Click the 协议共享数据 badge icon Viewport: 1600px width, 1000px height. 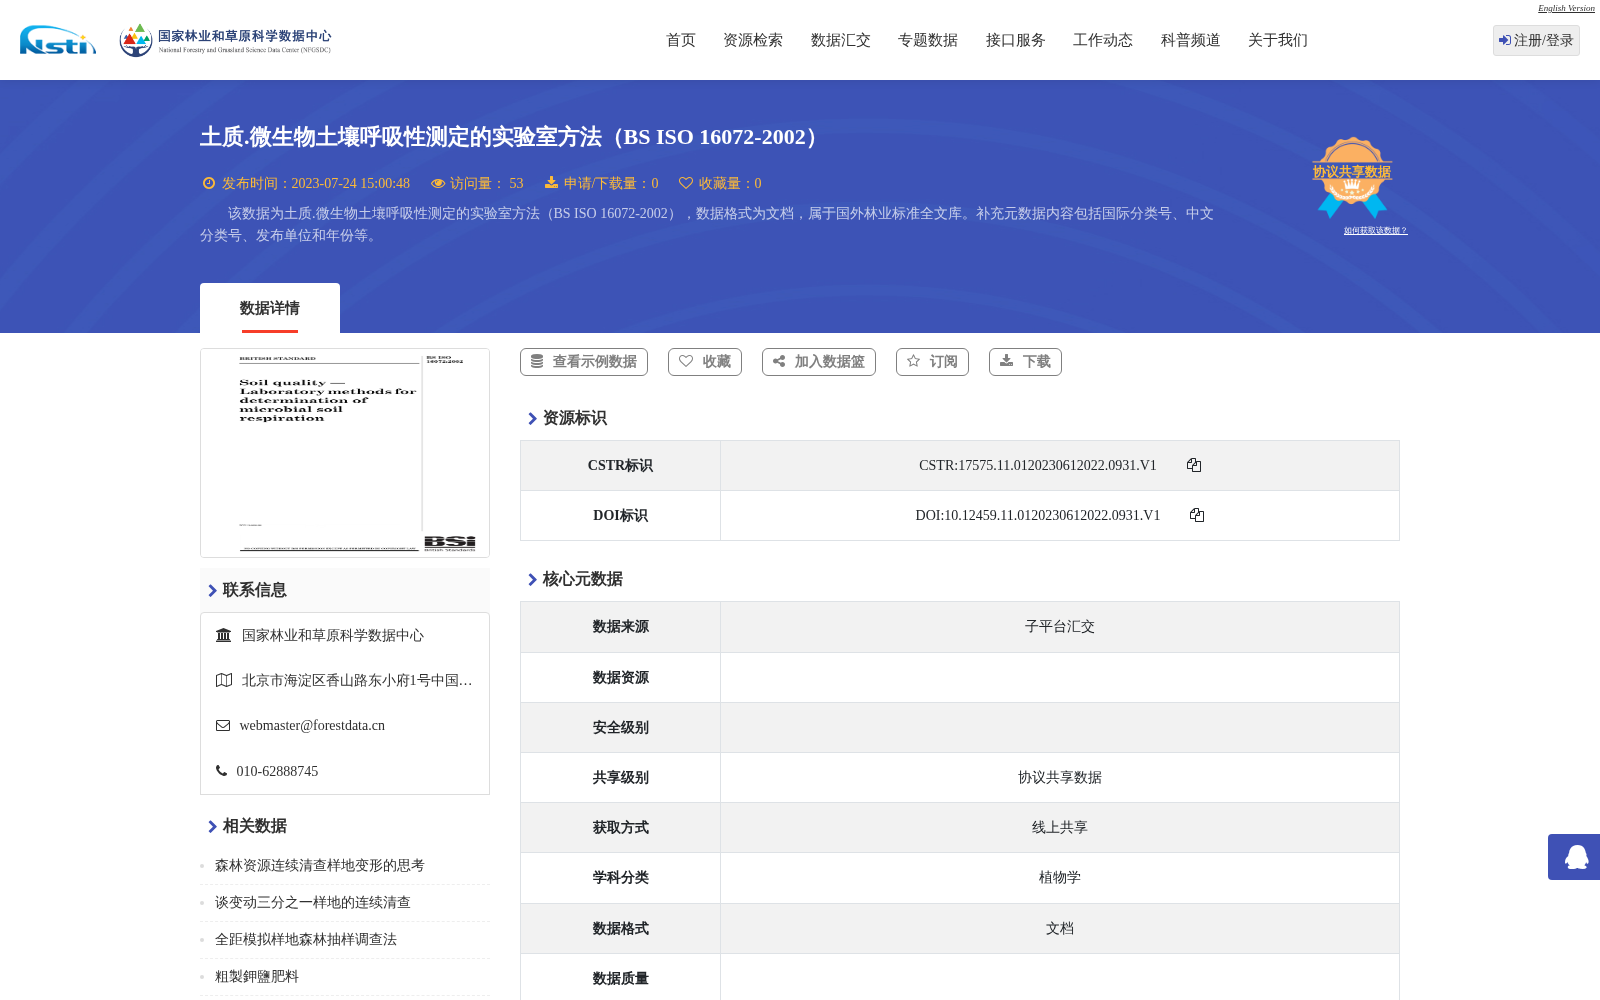1352,177
